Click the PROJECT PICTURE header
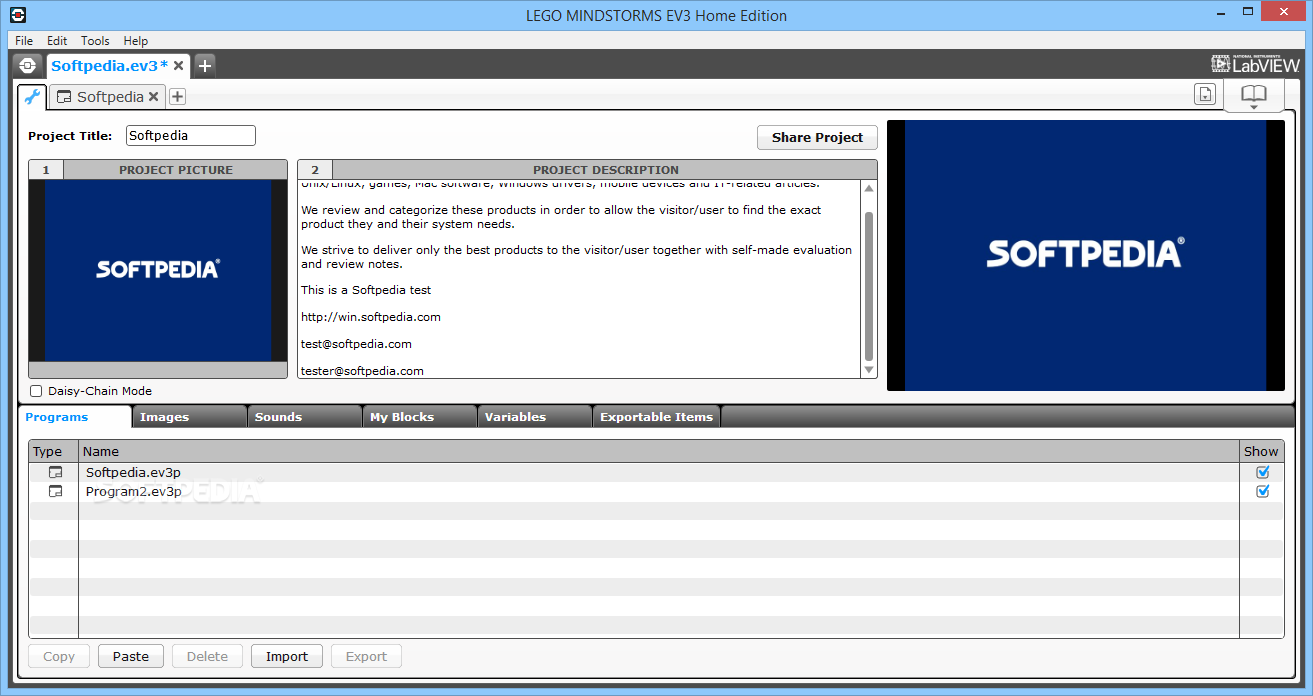The height and width of the screenshot is (696, 1313). click(175, 170)
